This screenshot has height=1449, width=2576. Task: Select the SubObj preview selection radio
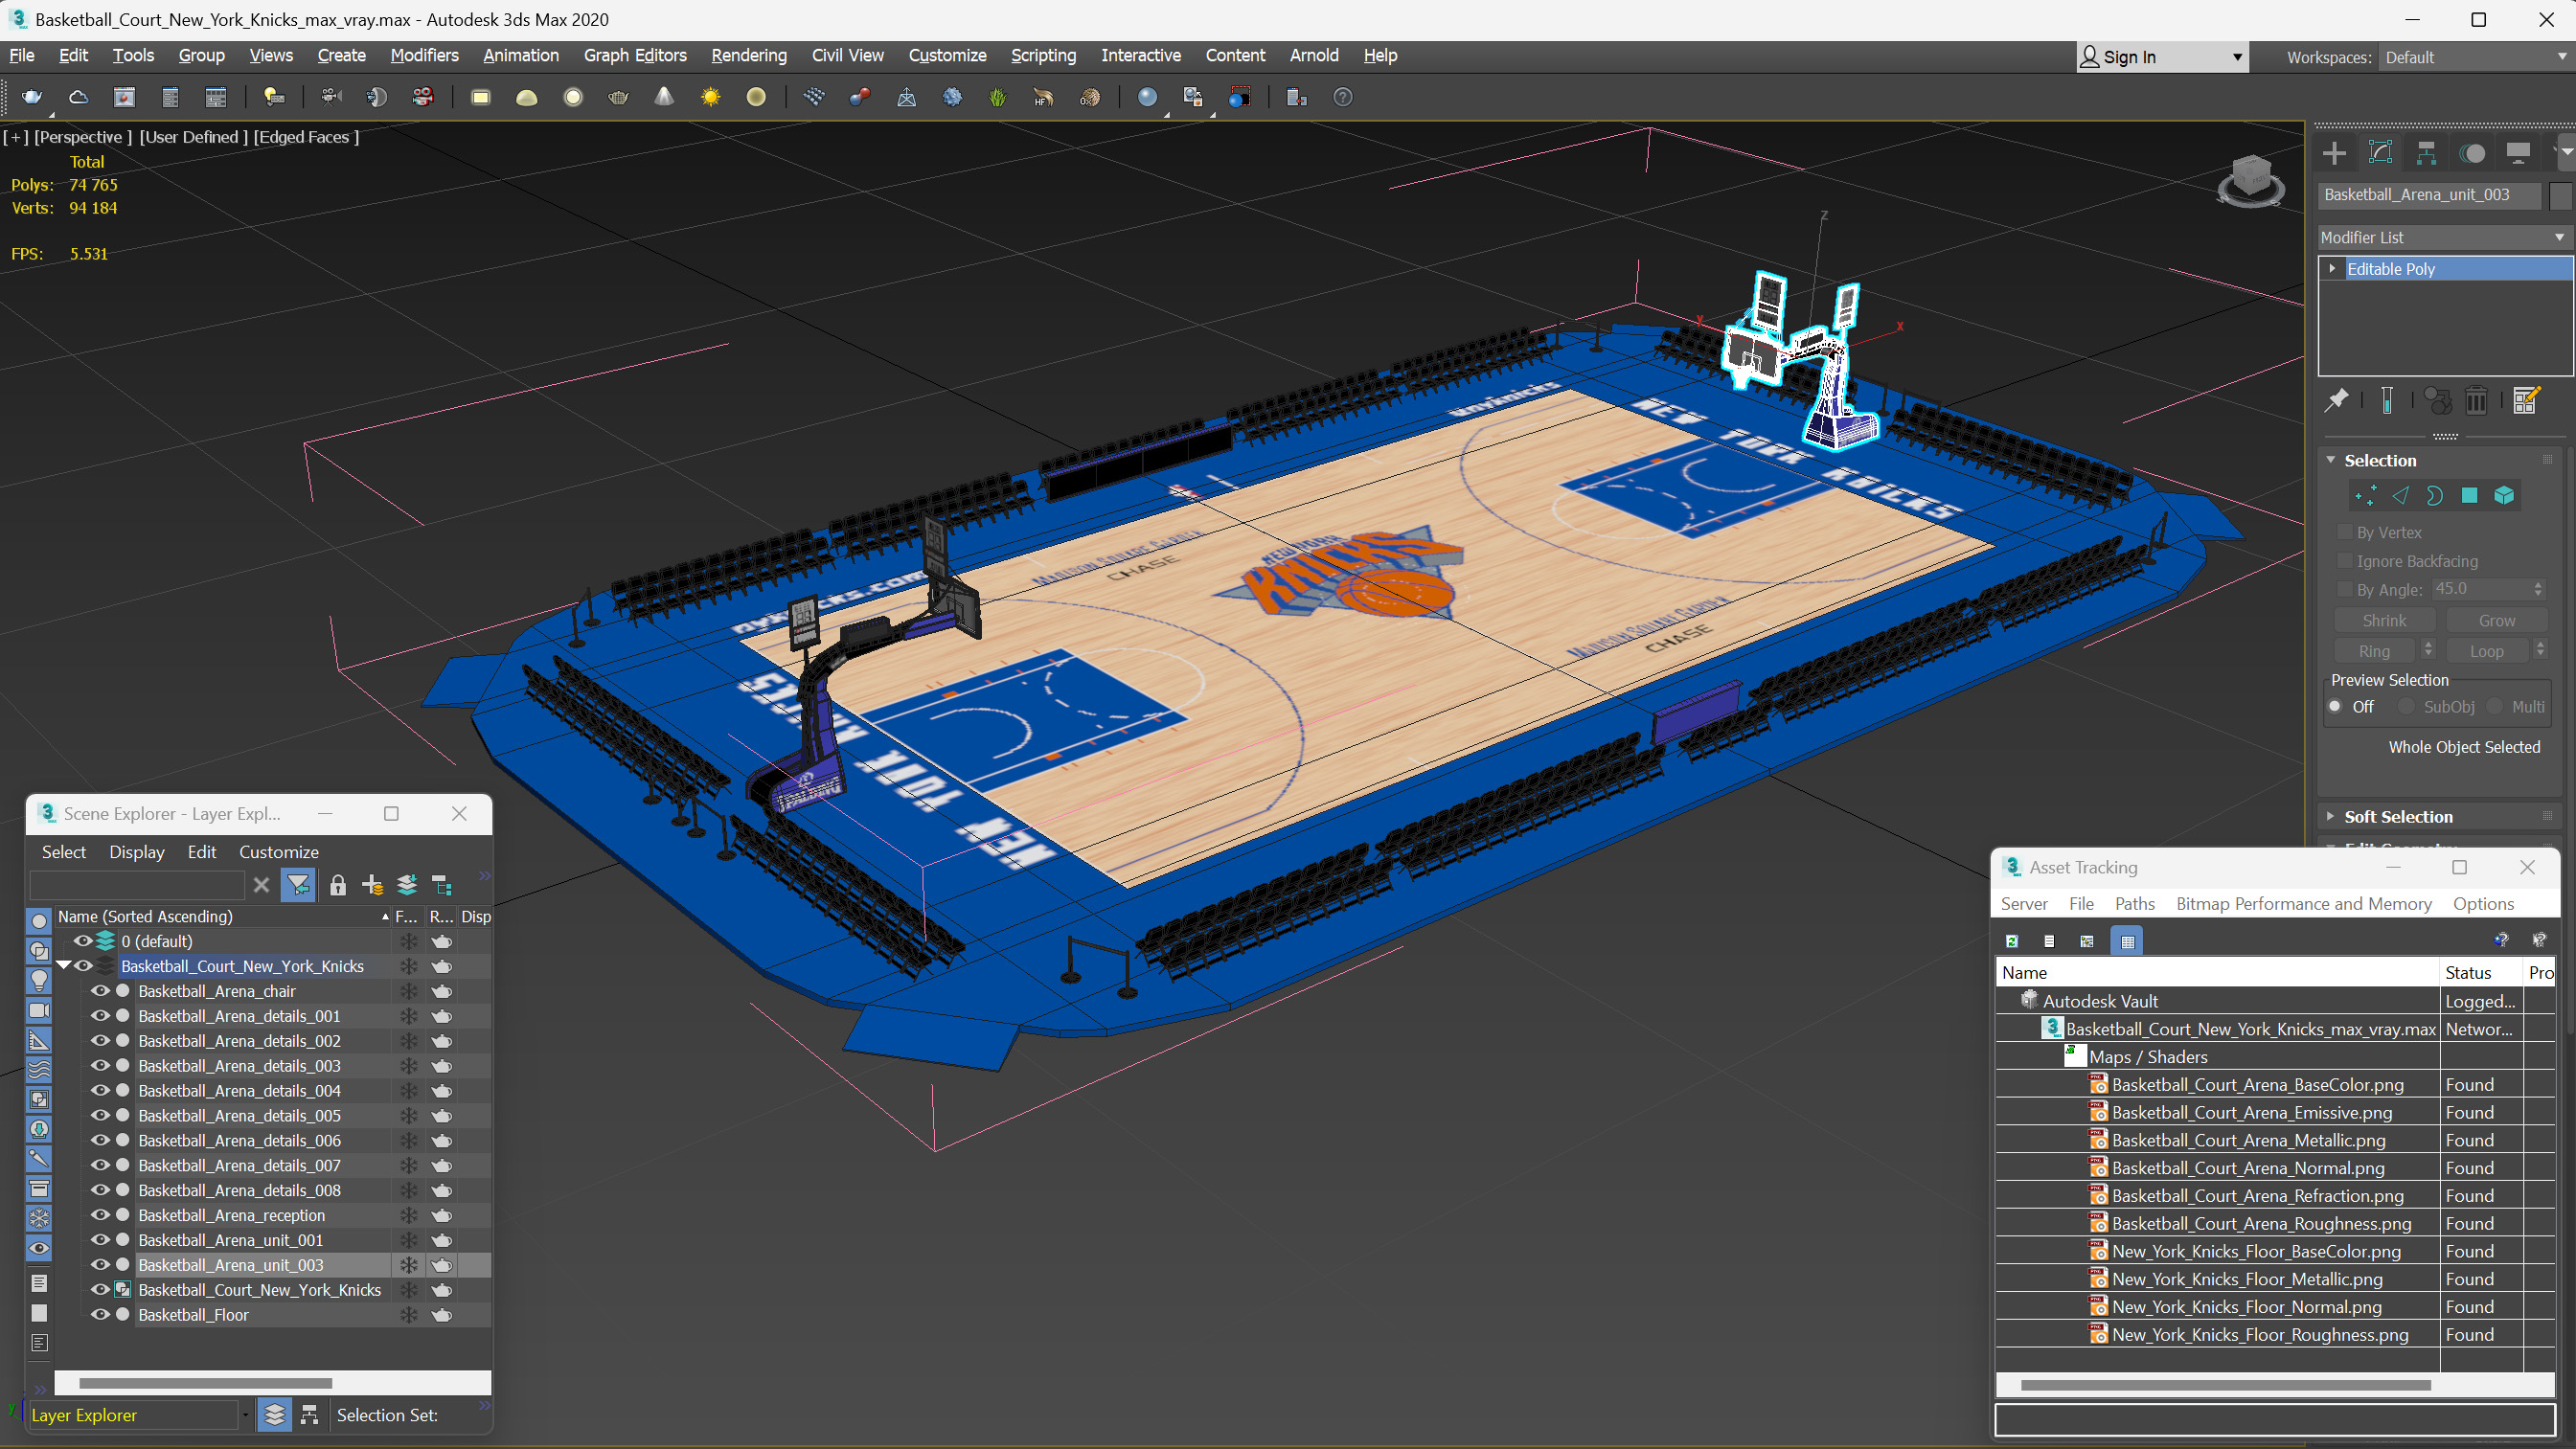[2406, 707]
